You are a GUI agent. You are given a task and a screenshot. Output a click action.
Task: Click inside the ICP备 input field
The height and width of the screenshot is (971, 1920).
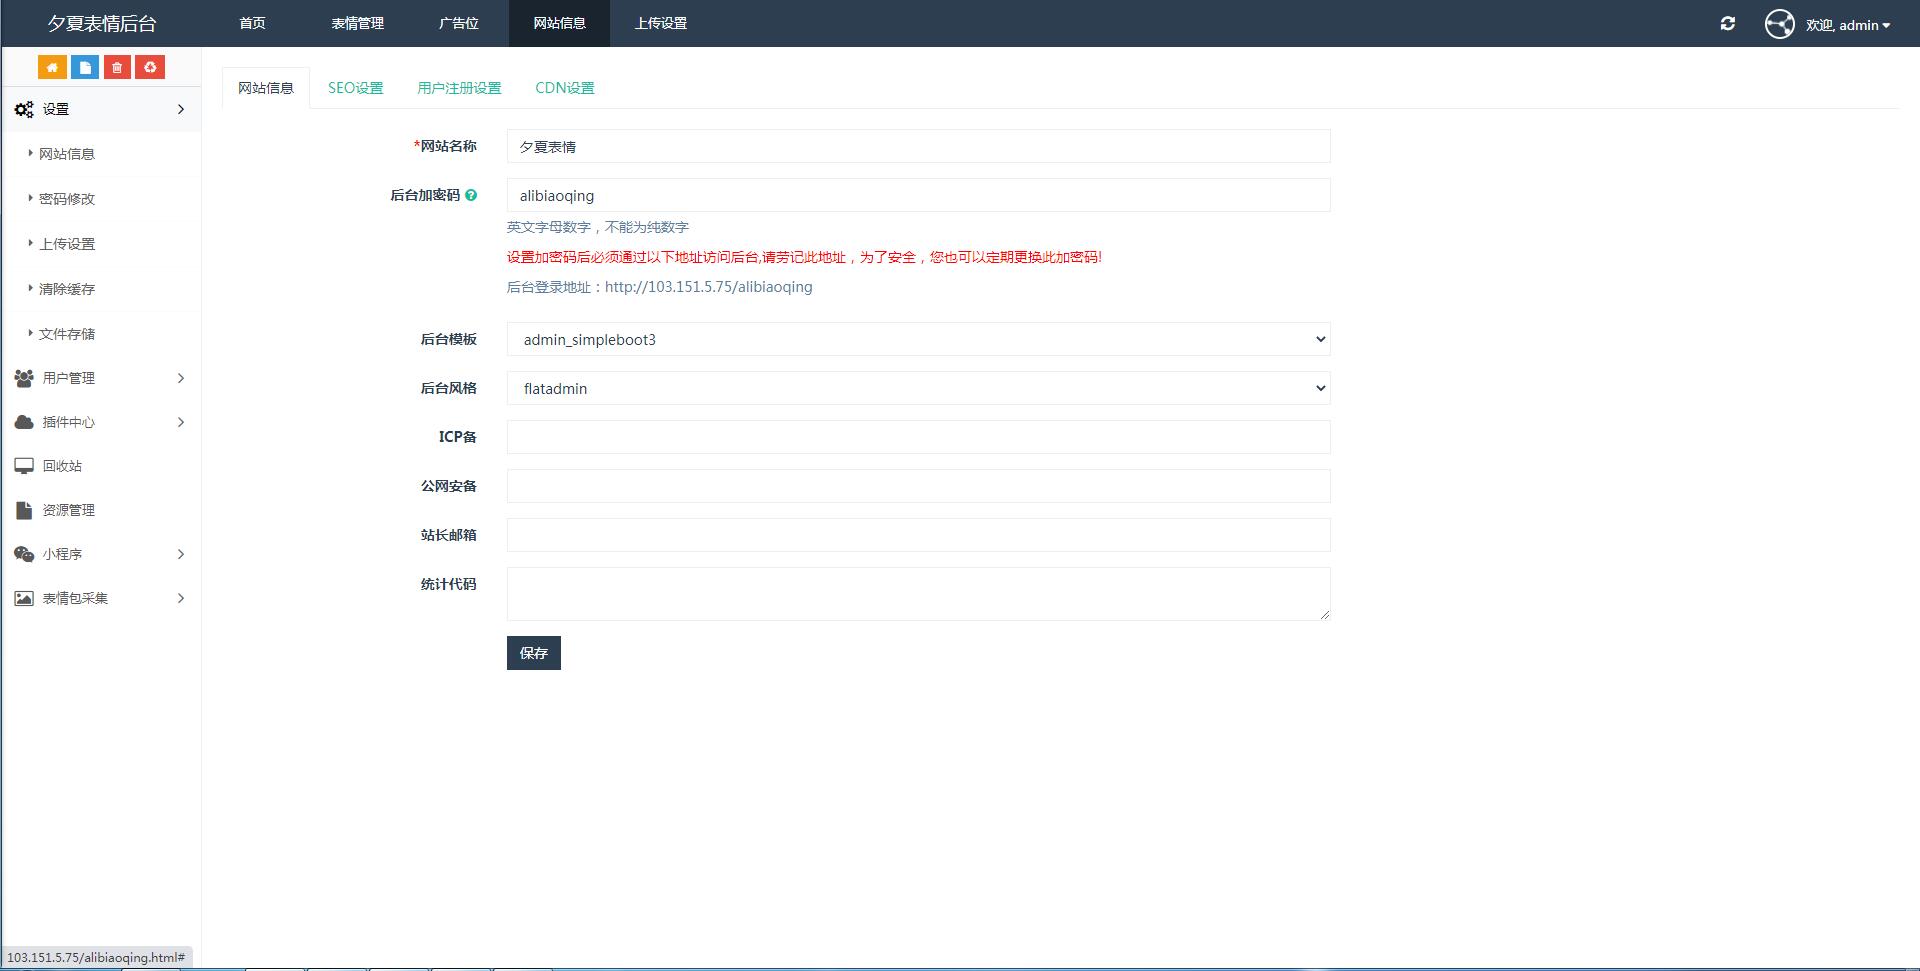point(917,437)
